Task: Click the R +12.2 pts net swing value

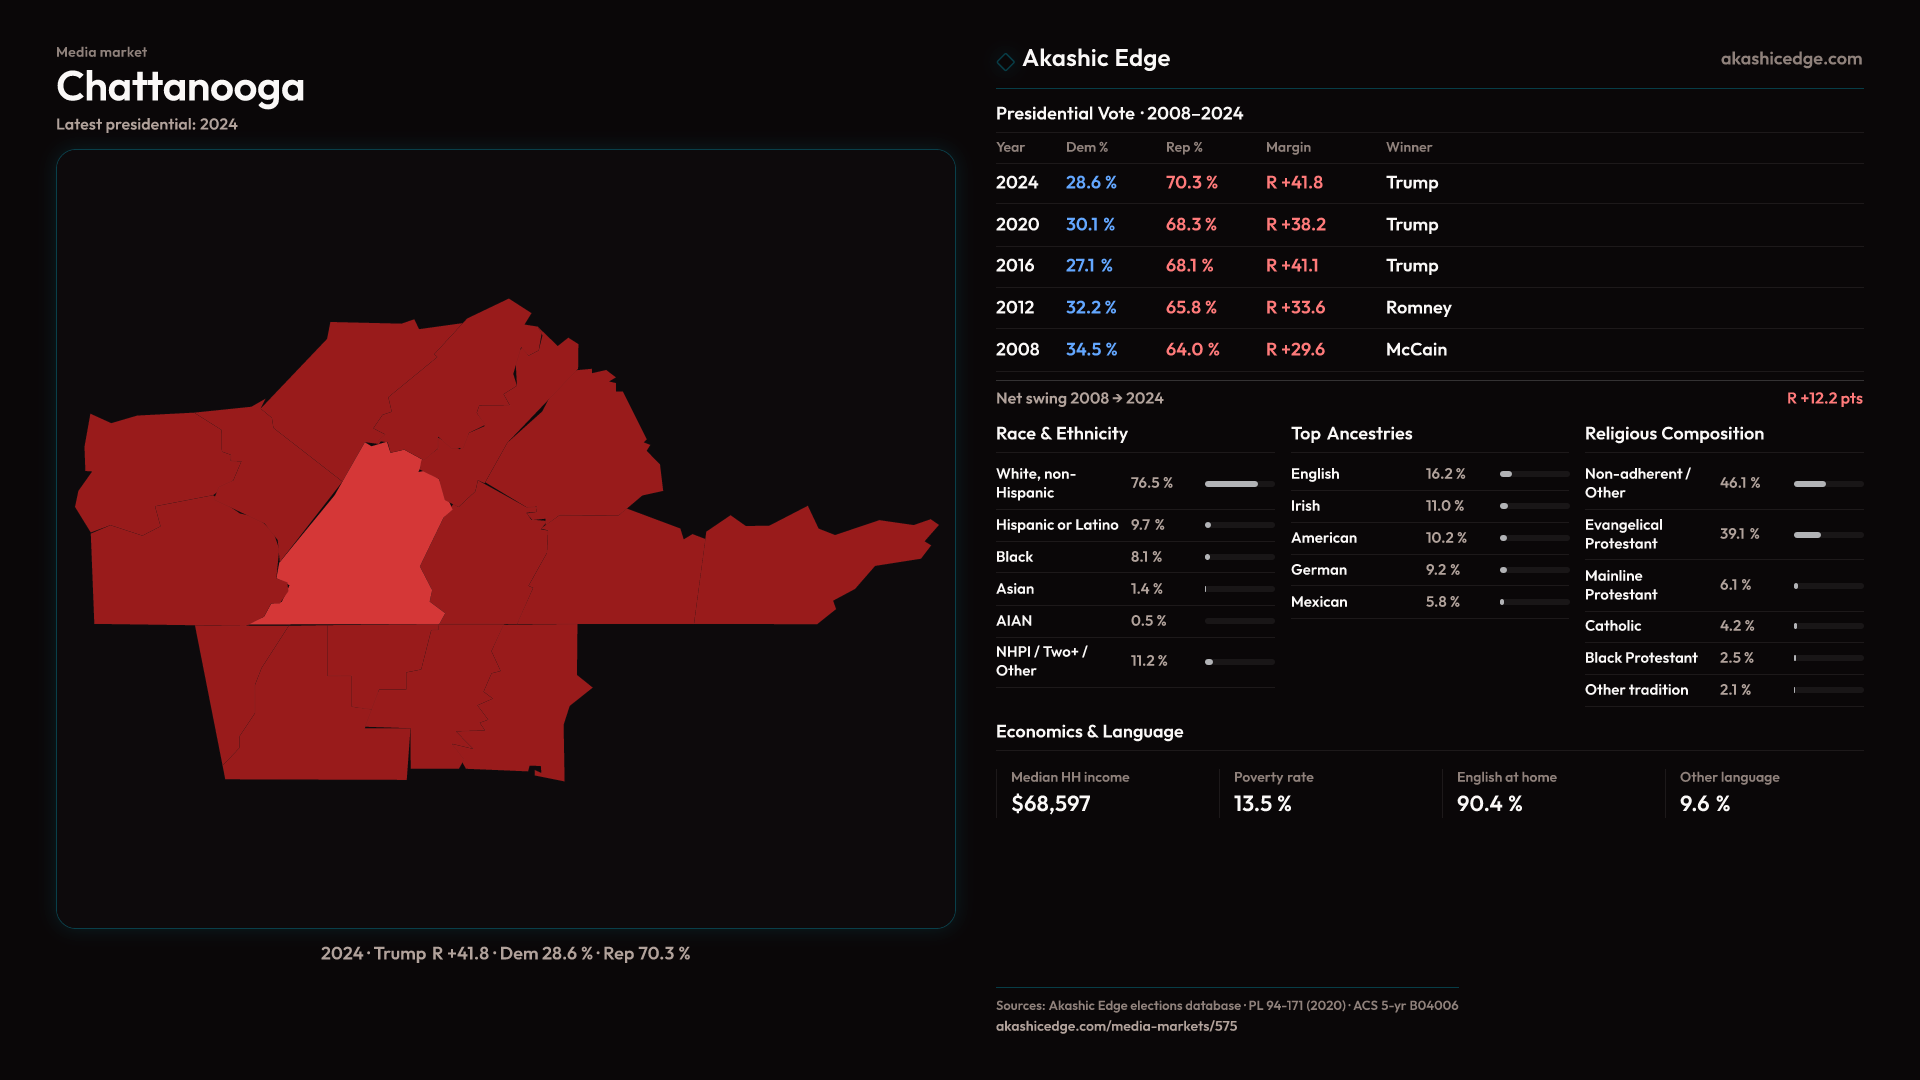Action: coord(1824,398)
